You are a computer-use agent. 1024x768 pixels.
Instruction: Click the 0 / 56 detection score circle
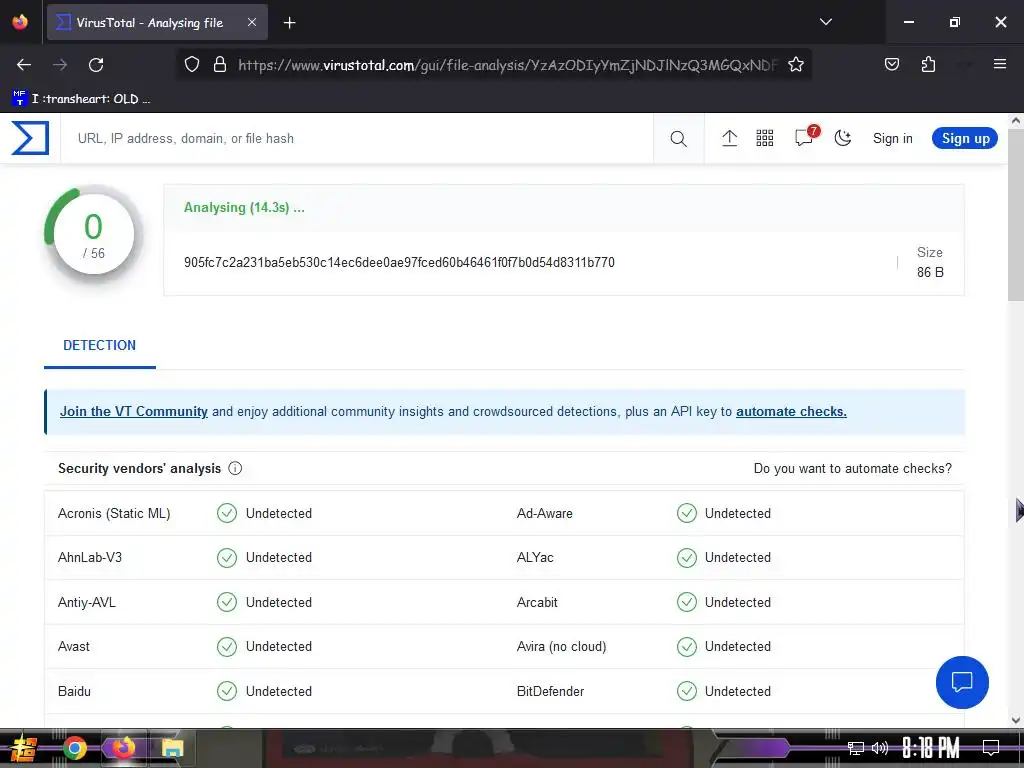click(94, 235)
